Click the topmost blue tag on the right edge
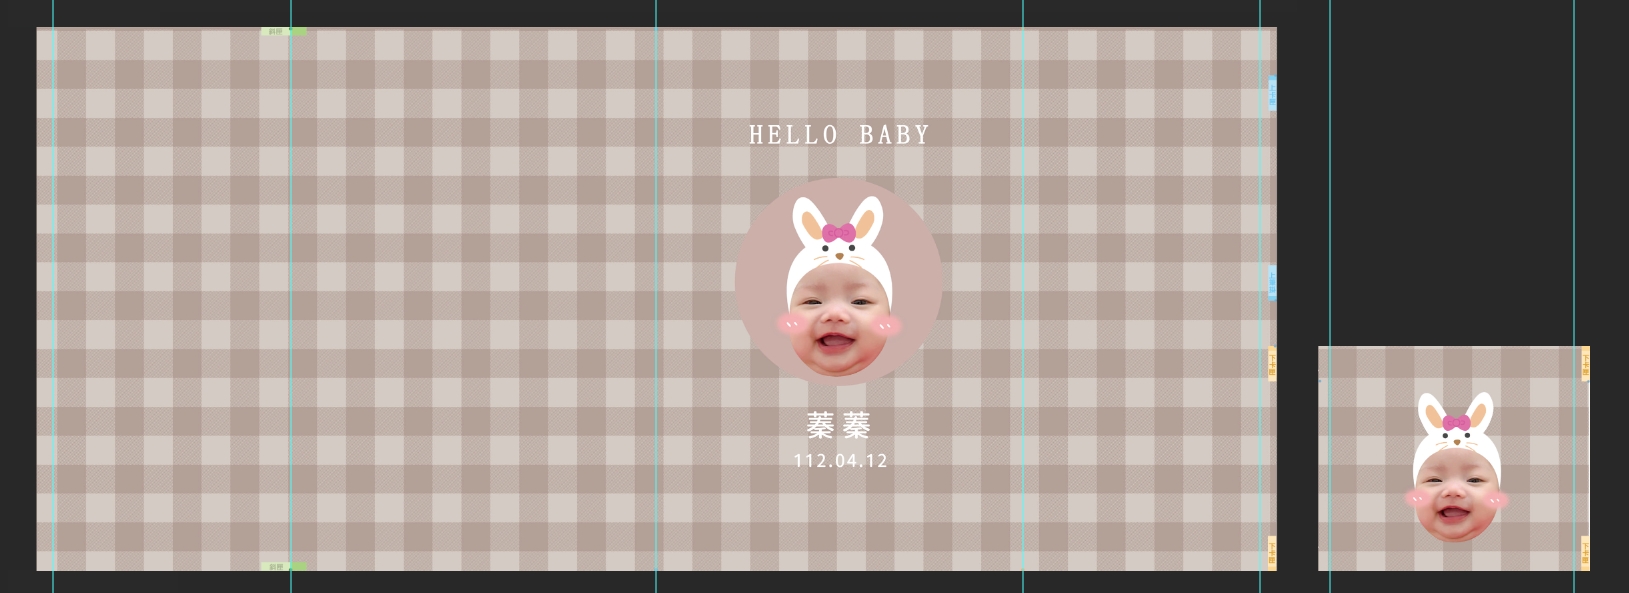The width and height of the screenshot is (1629, 593). tap(1272, 93)
